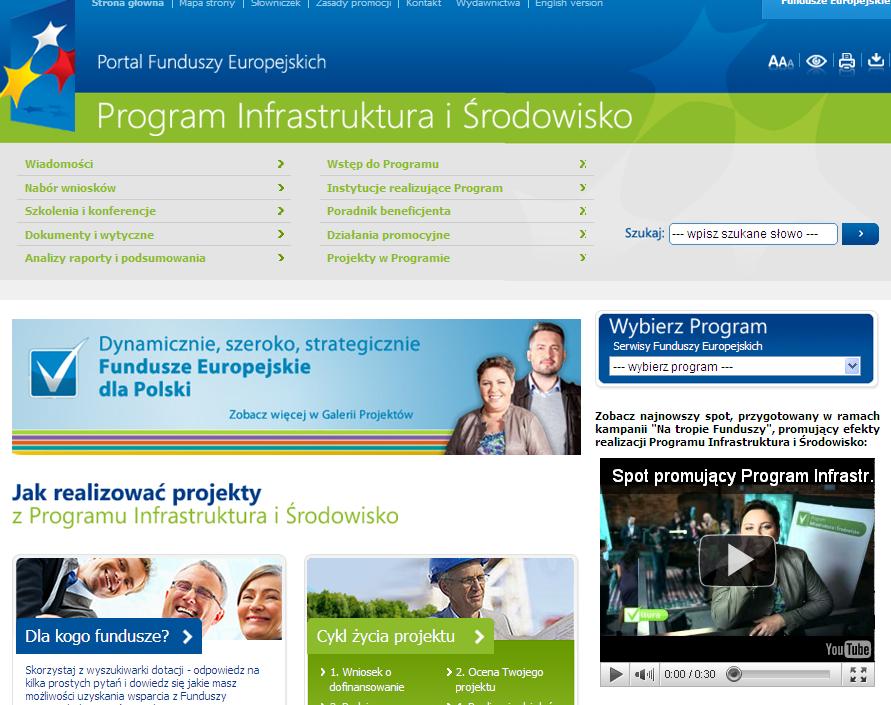Click the arrow beside Wstęp do Programu
Screen dimensions: 891x705
(582, 164)
